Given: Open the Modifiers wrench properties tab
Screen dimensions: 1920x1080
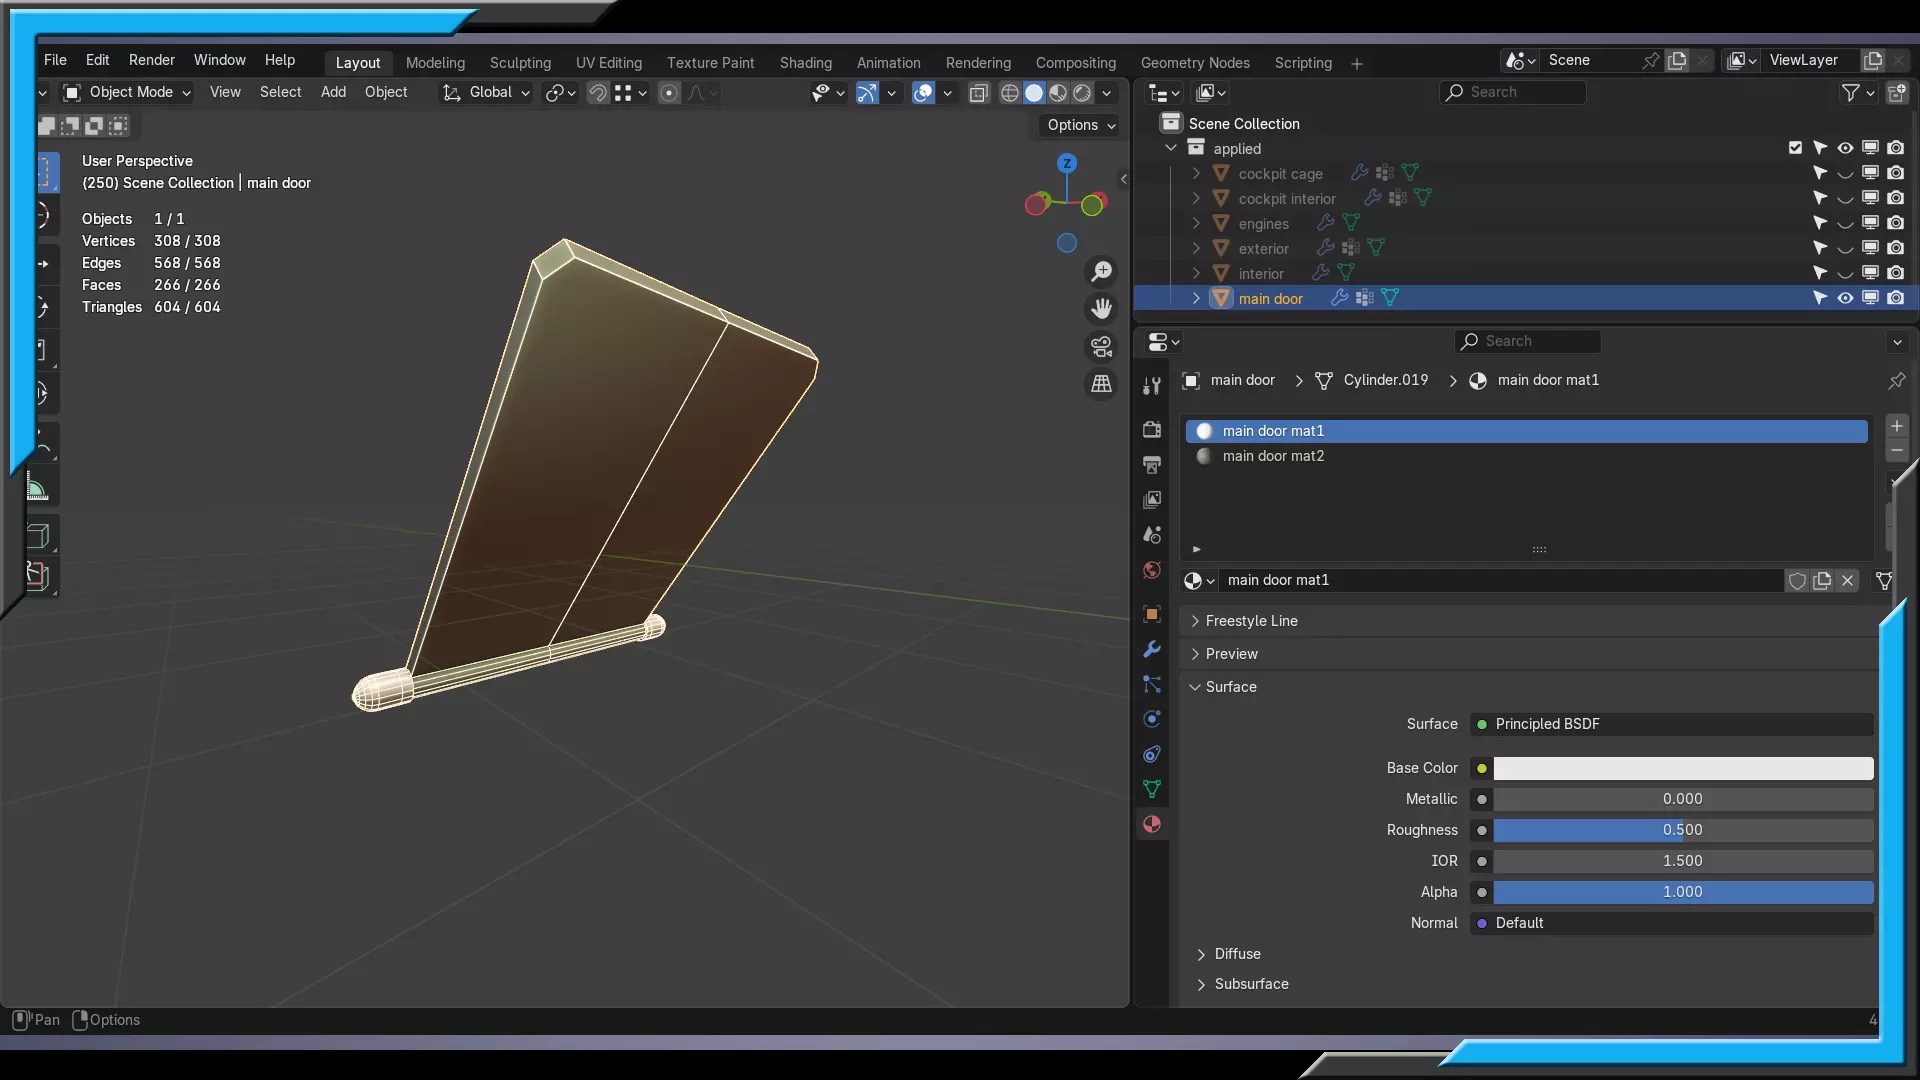Looking at the screenshot, I should point(1152,650).
